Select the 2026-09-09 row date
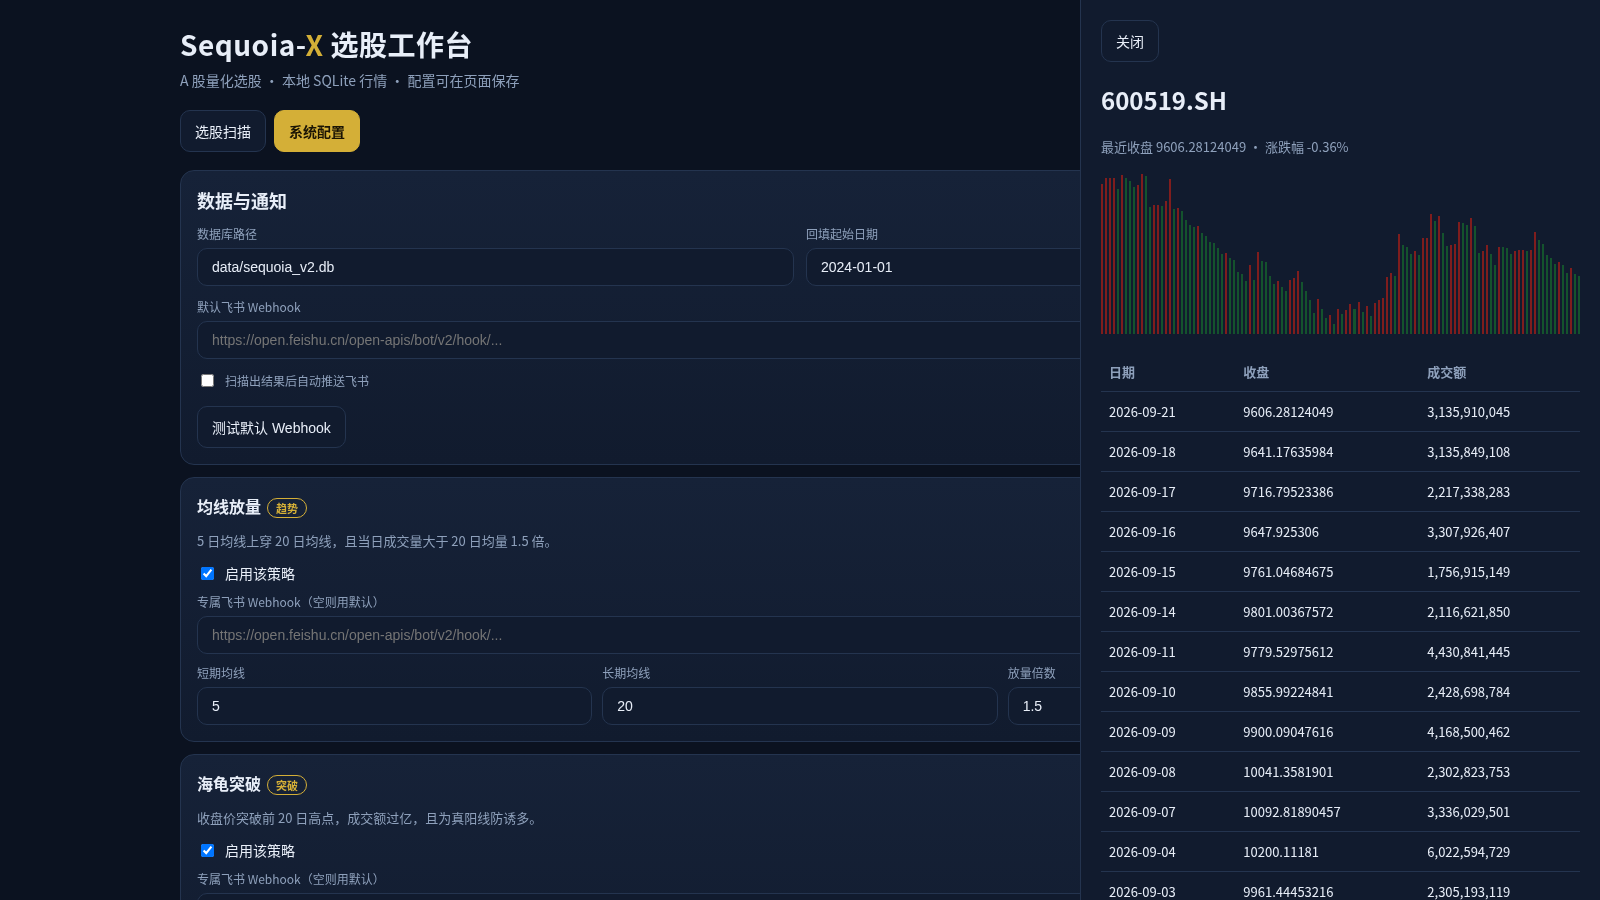The width and height of the screenshot is (1600, 900). click(1142, 732)
